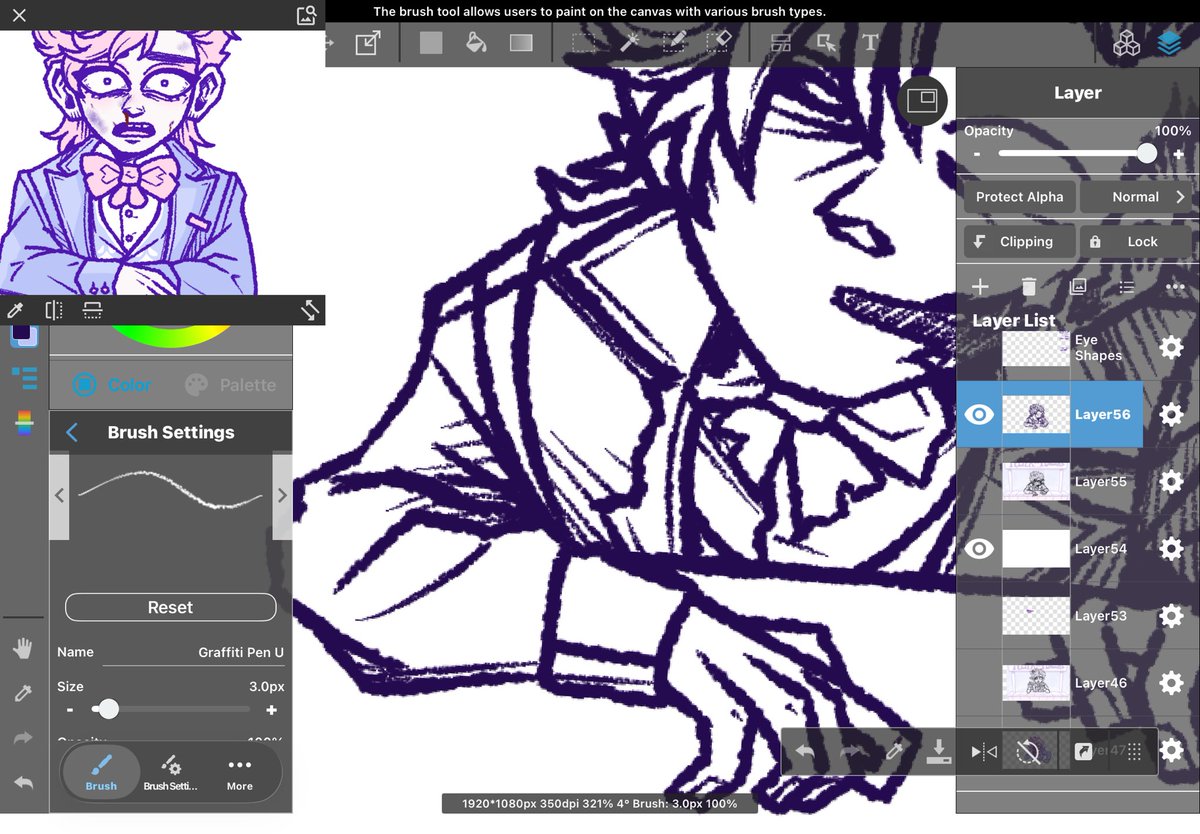Open the Materials cubes panel
This screenshot has height=834, width=1200.
pyautogui.click(x=1127, y=44)
